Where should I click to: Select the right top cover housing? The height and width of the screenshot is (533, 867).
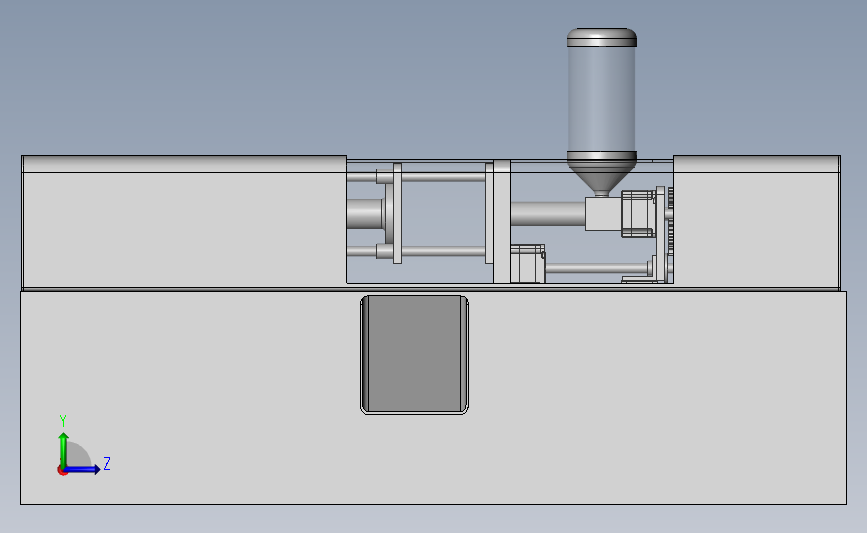click(x=756, y=222)
